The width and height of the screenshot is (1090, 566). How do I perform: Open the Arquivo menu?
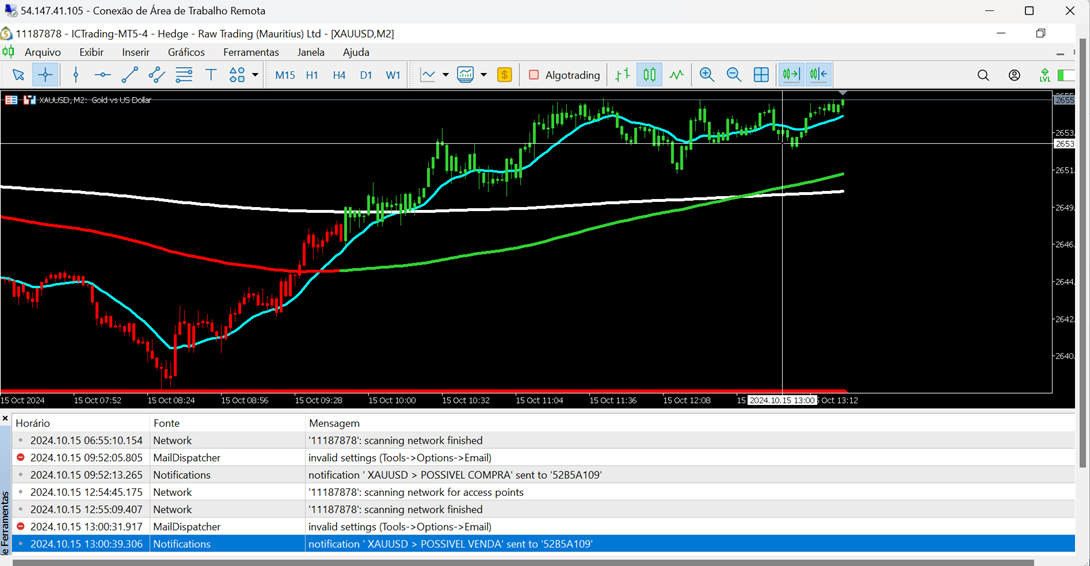(42, 52)
